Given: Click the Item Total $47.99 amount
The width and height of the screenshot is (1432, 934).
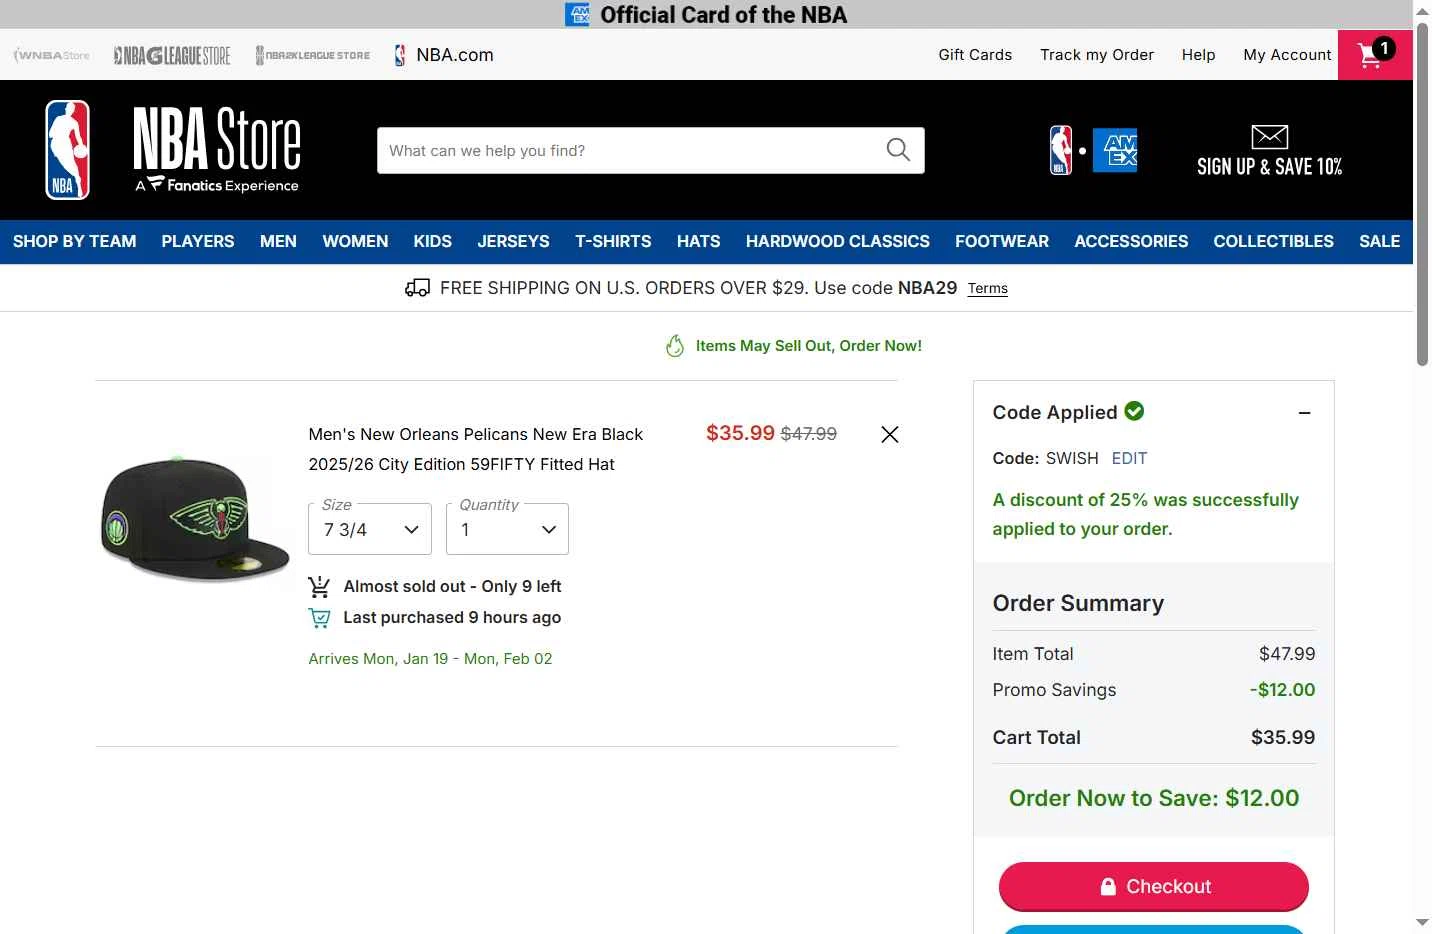Looking at the screenshot, I should tap(1287, 654).
